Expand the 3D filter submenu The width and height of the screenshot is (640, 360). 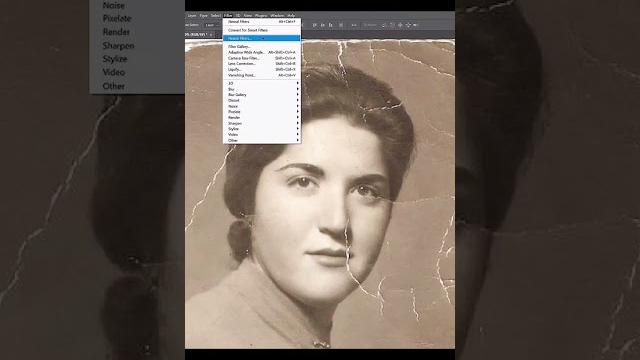[x=262, y=83]
